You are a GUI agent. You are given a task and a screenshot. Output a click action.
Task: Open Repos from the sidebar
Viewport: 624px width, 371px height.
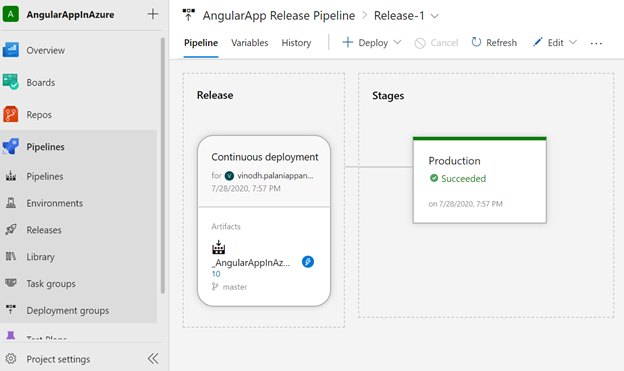(x=39, y=115)
